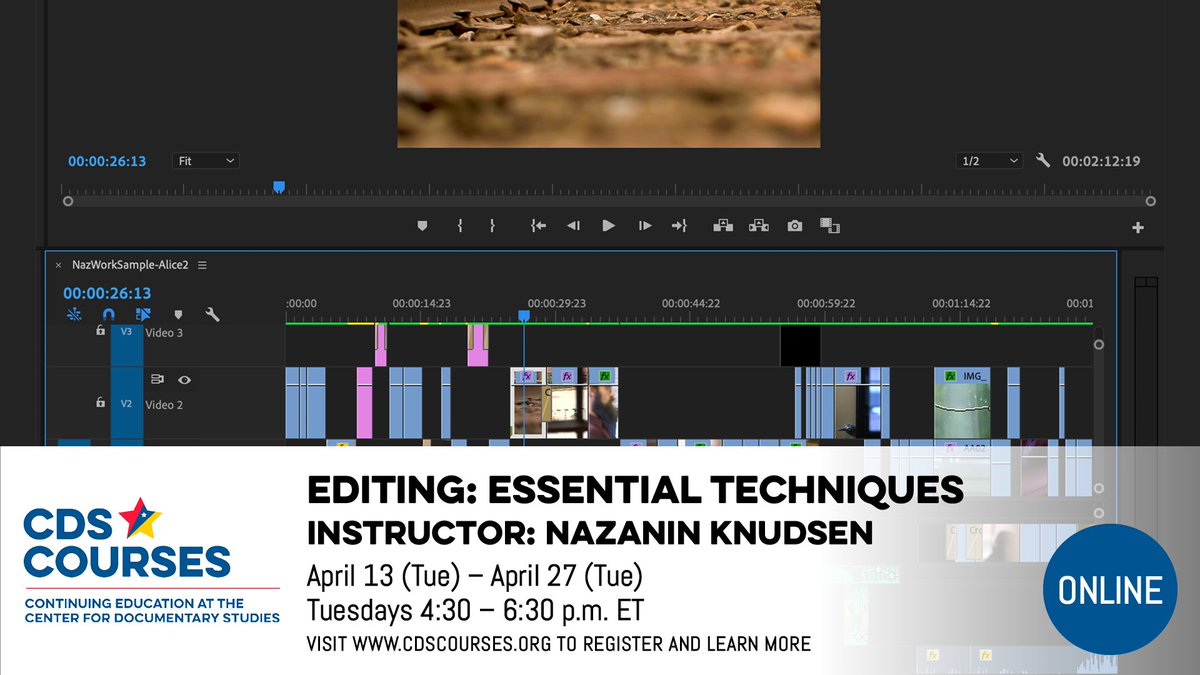
Task: Select the first pink clip on Video 3
Action: 380,345
